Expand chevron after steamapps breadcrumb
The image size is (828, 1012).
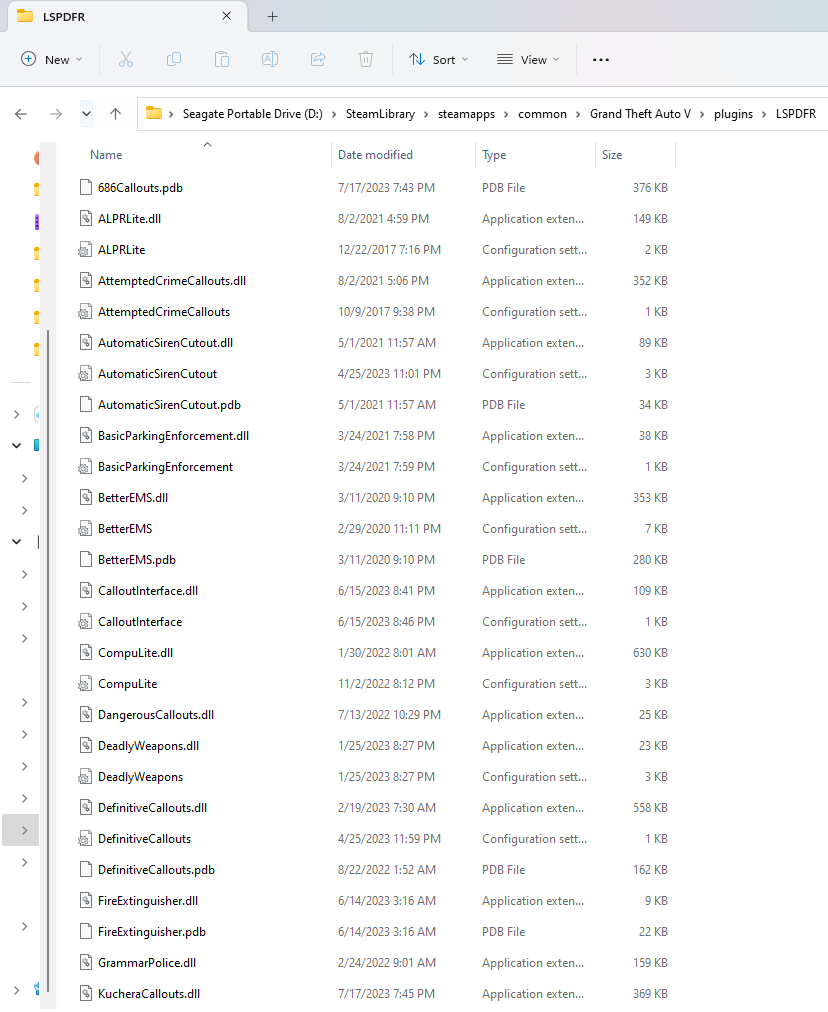506,114
